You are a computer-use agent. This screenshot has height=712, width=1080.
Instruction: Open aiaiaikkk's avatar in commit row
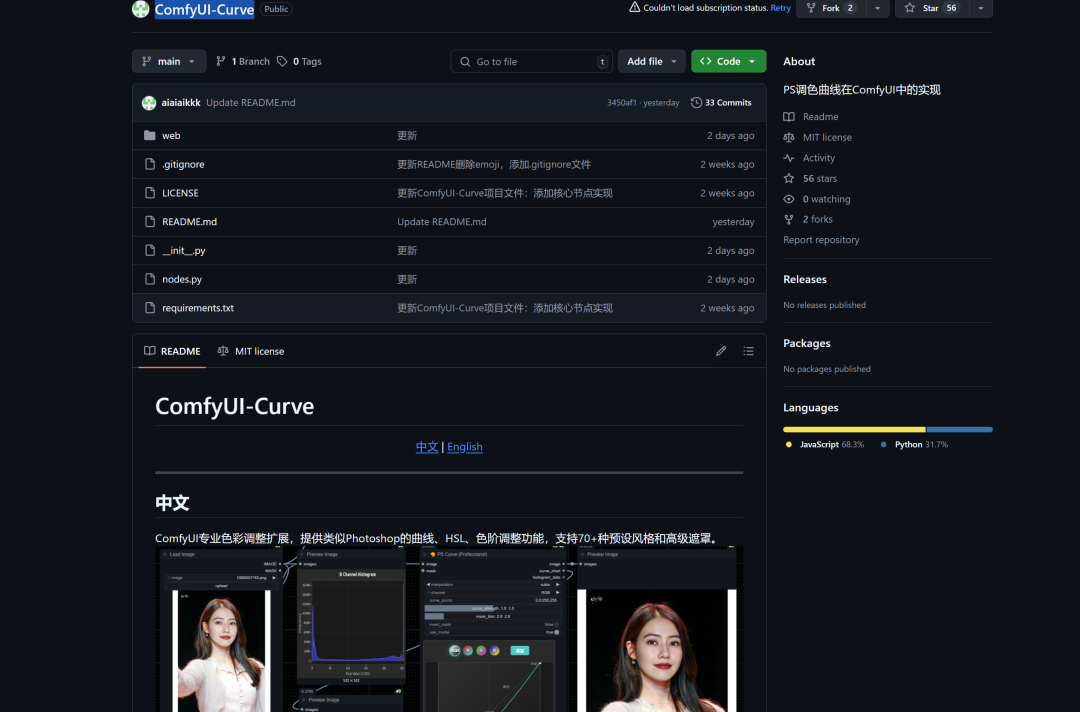pyautogui.click(x=149, y=103)
